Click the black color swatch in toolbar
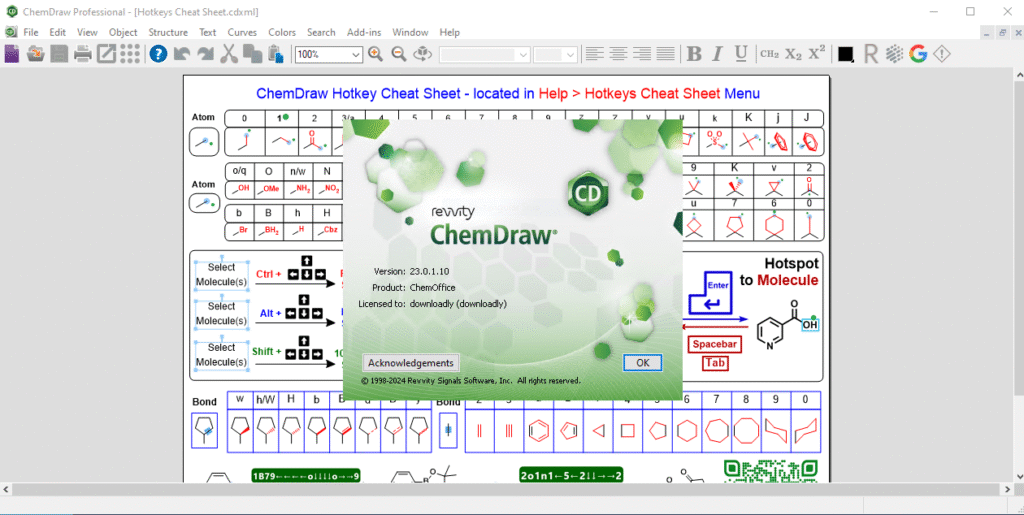 pyautogui.click(x=845, y=54)
